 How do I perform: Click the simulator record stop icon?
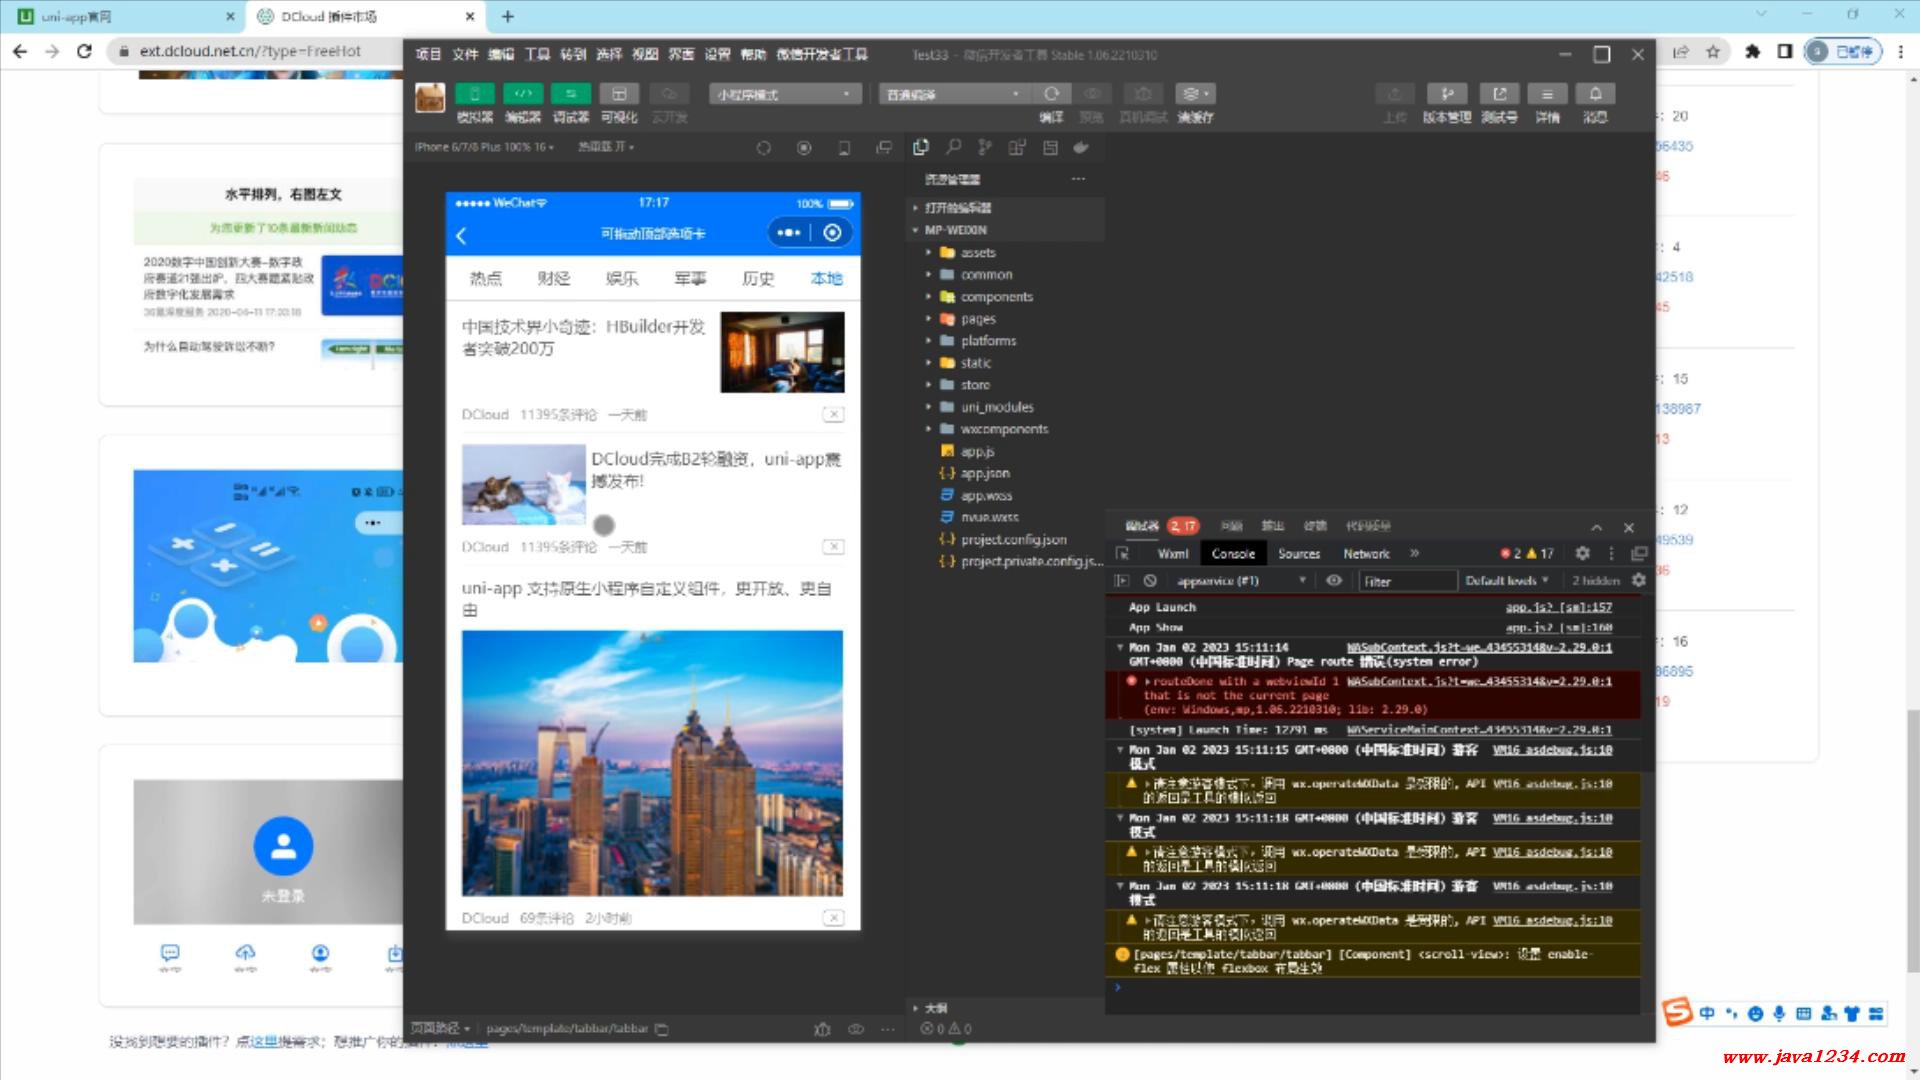pyautogui.click(x=804, y=148)
